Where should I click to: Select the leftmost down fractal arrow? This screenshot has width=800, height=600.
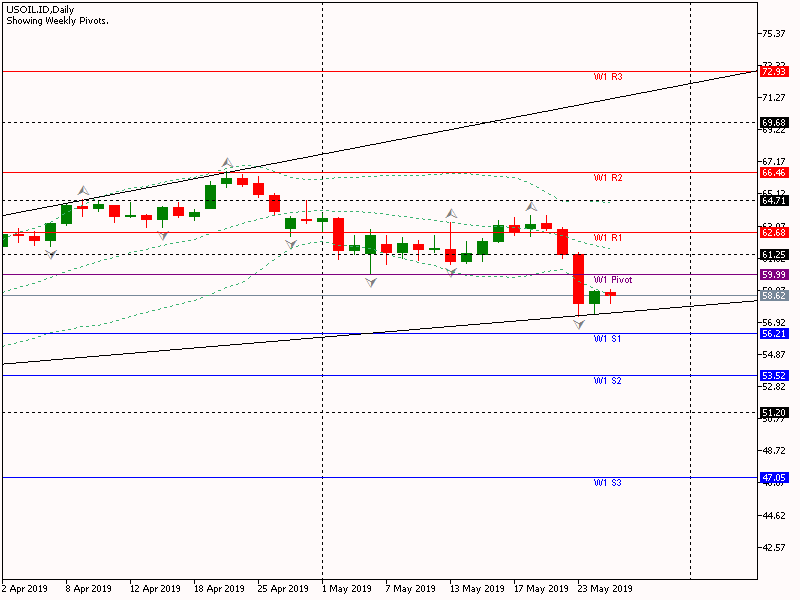point(51,254)
